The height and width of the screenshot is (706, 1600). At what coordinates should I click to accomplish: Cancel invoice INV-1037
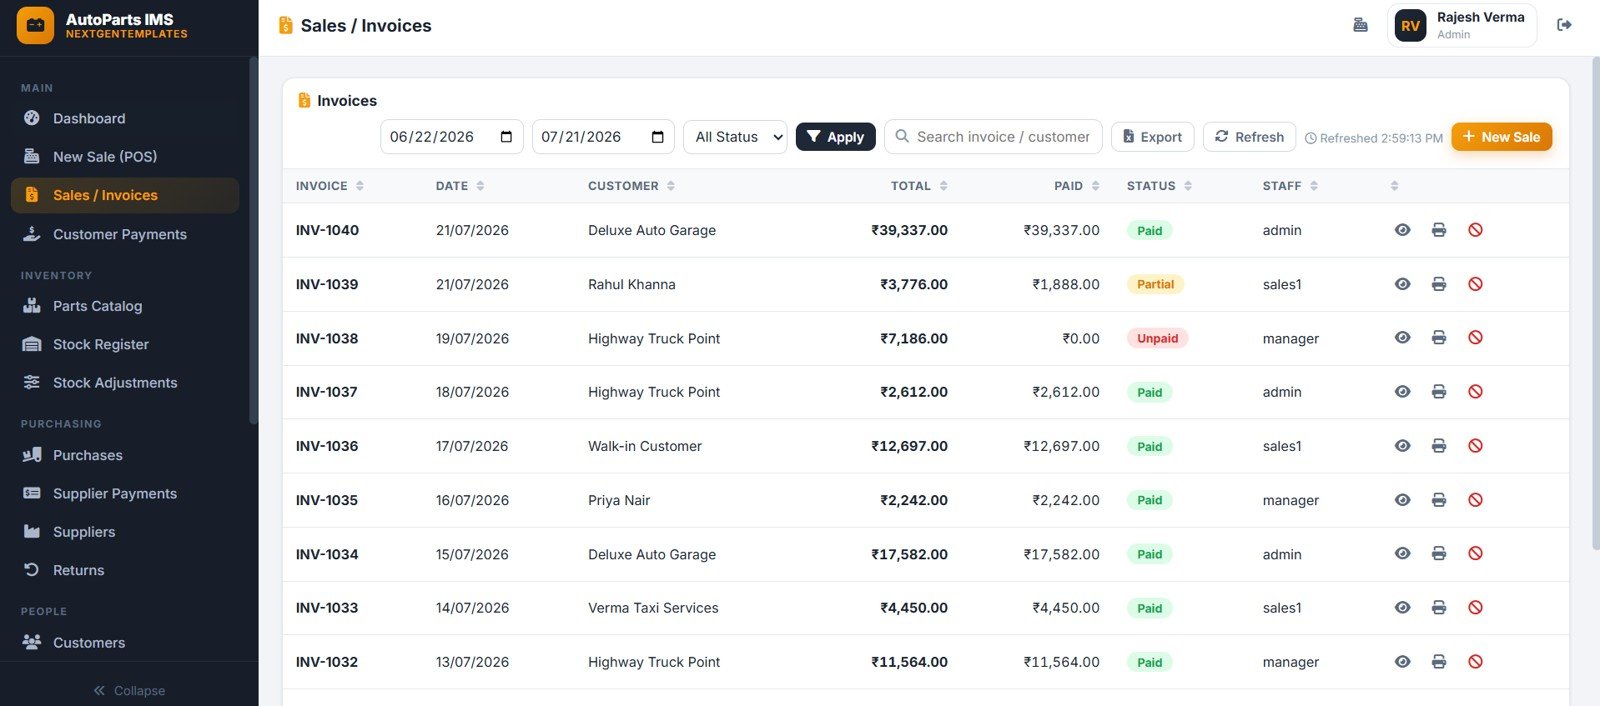(x=1475, y=392)
